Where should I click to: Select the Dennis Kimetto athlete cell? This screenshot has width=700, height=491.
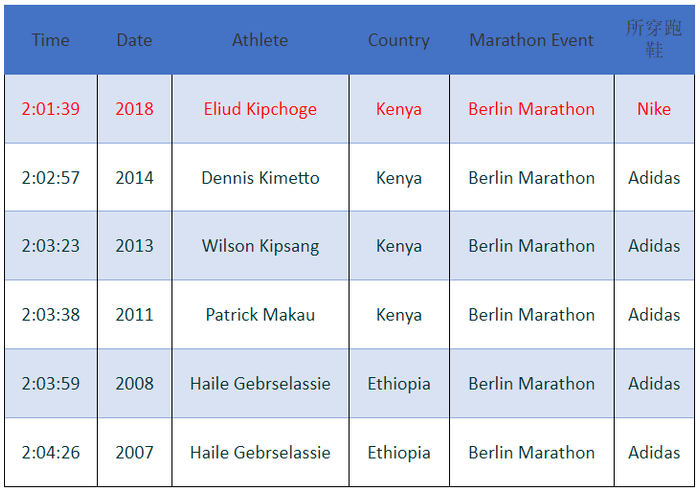(260, 178)
